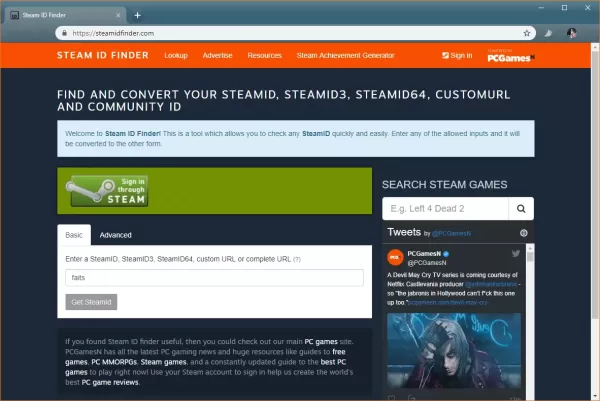600x401 pixels.
Task: Click the STEAM ID FINDER site logo
Action: (x=103, y=55)
